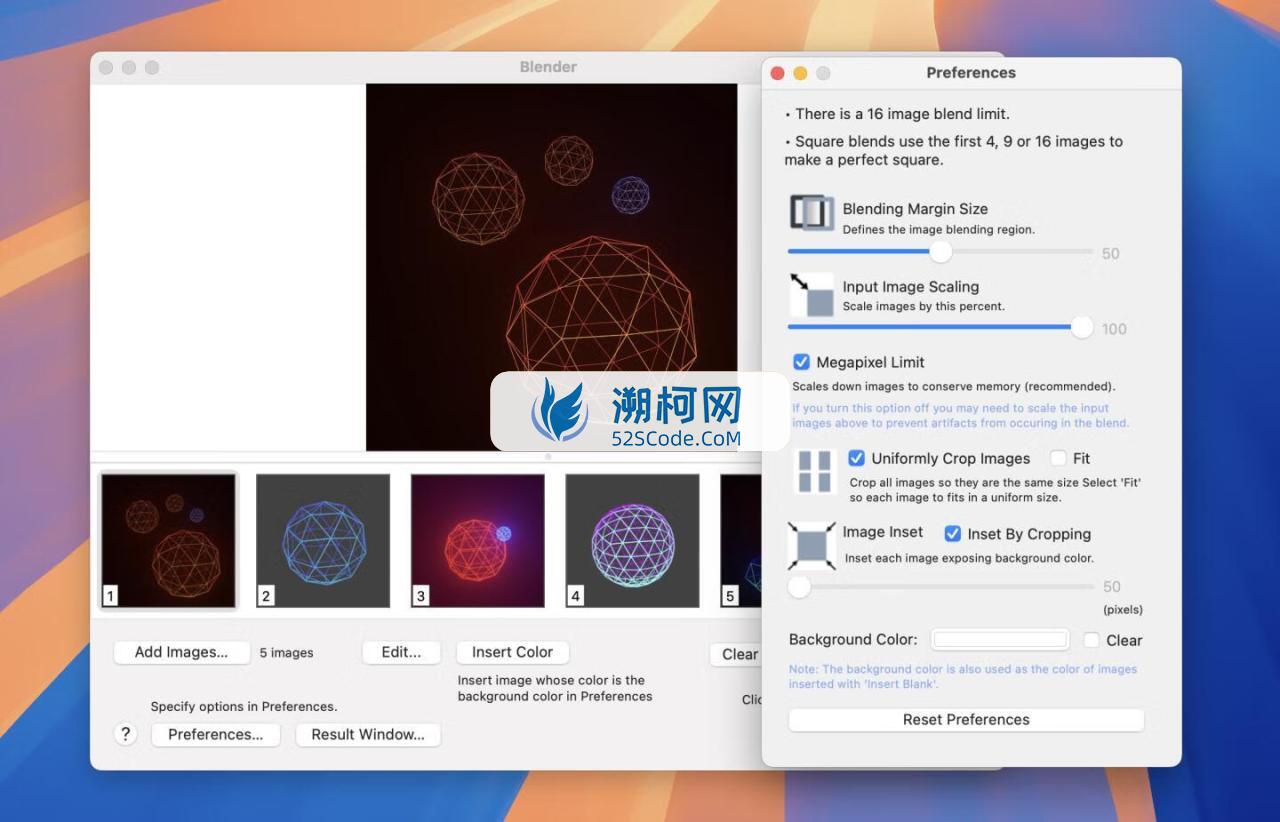Check the Clear background color checkbox

tap(1092, 640)
